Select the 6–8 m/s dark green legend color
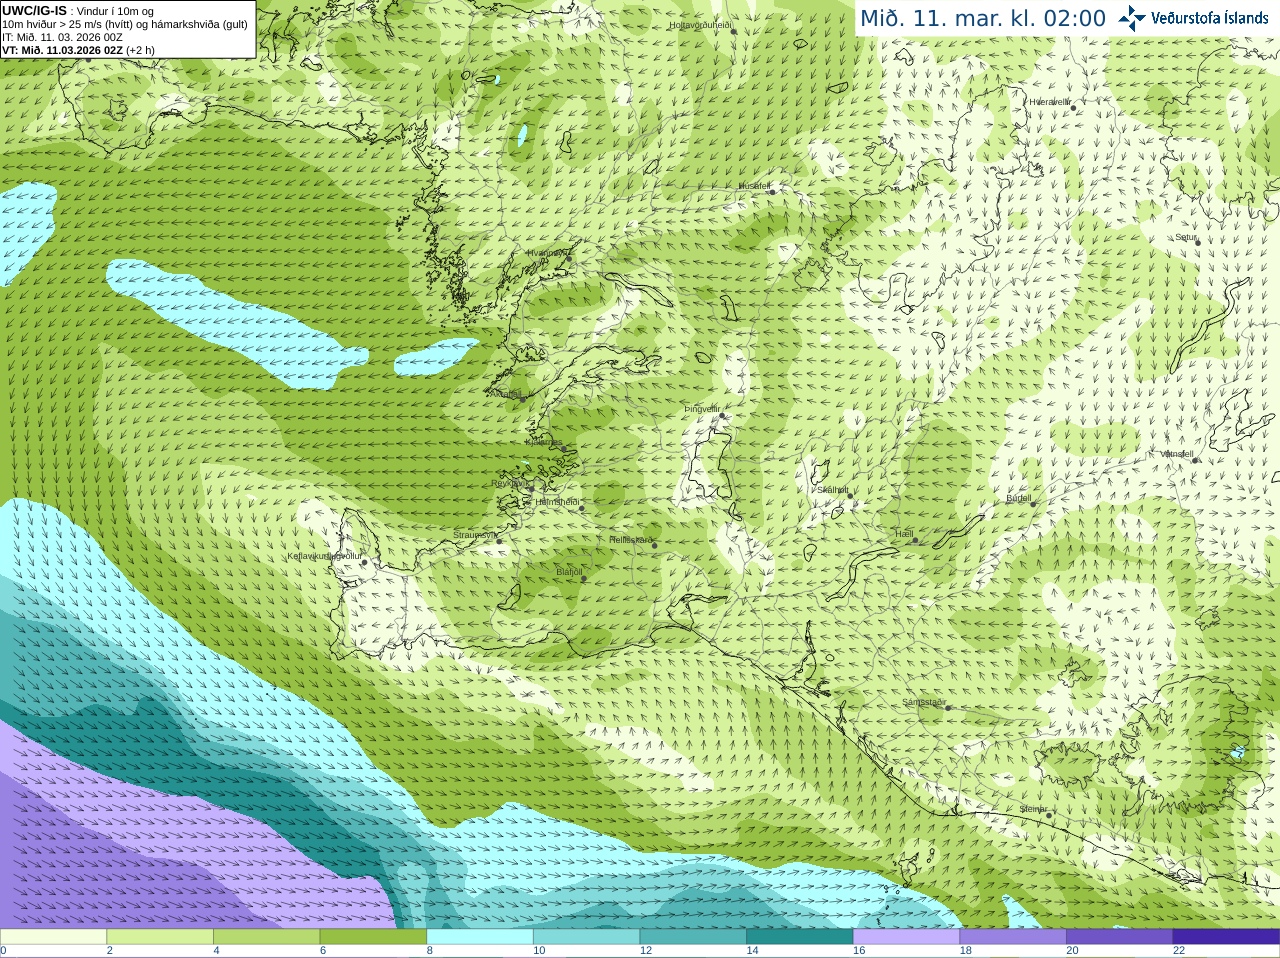Viewport: 1280px width, 958px height. (x=373, y=937)
